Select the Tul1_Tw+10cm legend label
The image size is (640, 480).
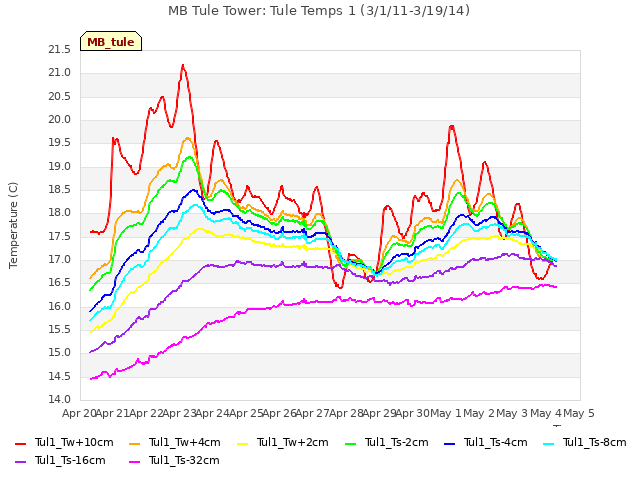(74, 442)
